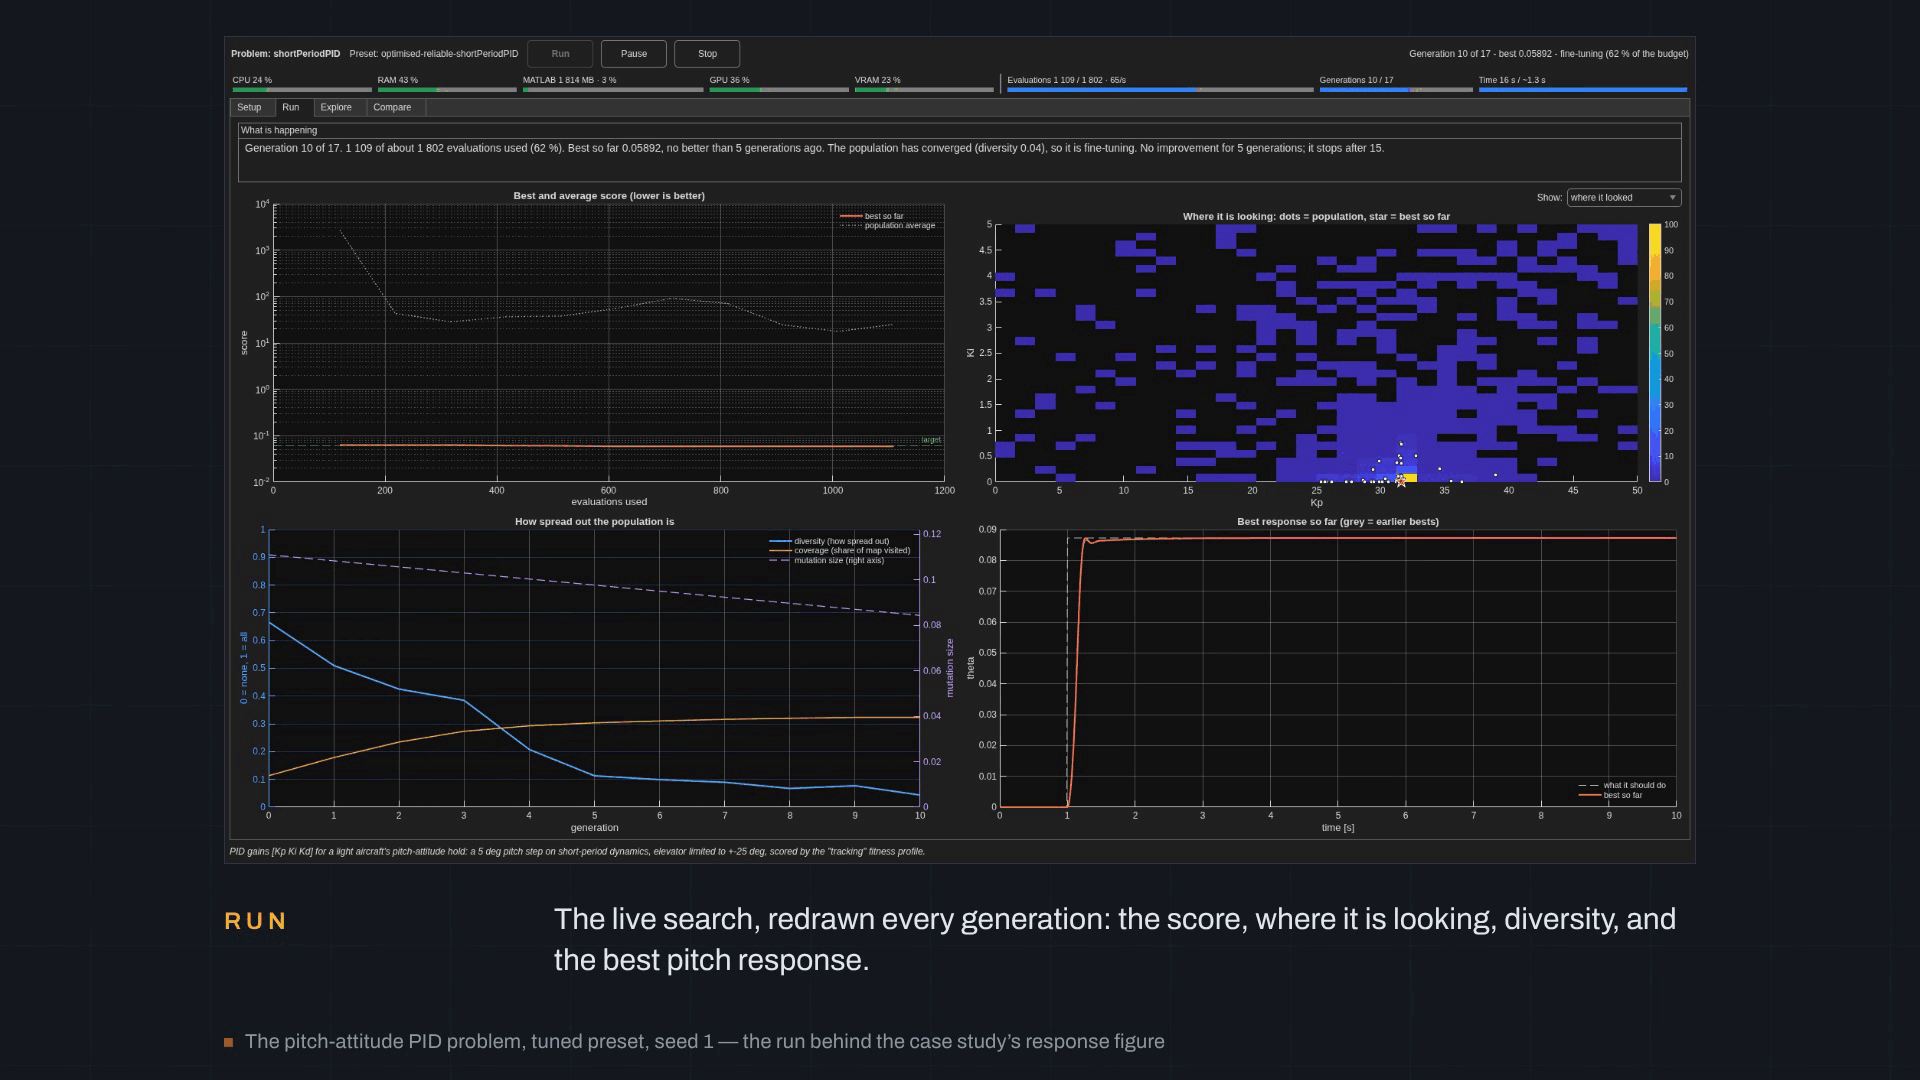The image size is (1920, 1080).
Task: Click the VRAM 23 % usage bar
Action: 924,90
